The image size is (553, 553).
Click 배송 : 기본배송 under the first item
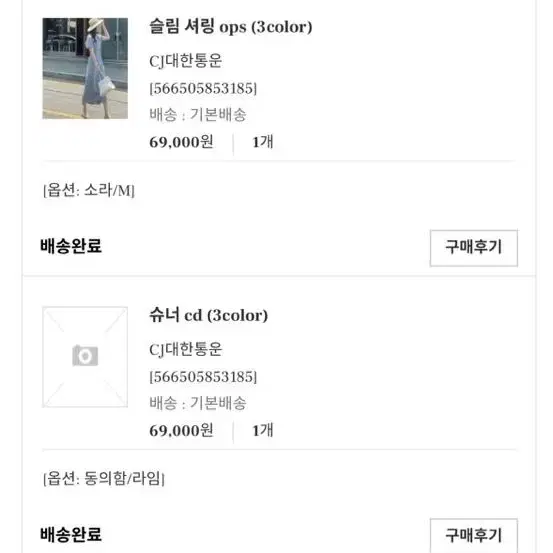click(x=198, y=115)
